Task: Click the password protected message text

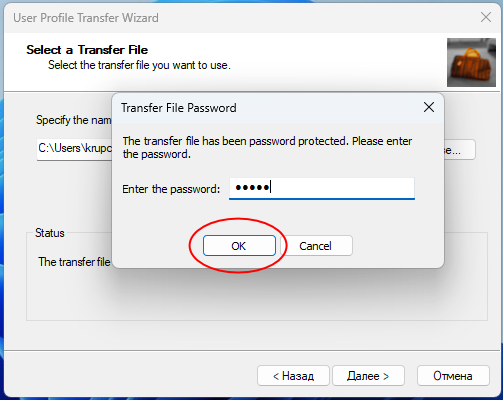Action: point(267,147)
